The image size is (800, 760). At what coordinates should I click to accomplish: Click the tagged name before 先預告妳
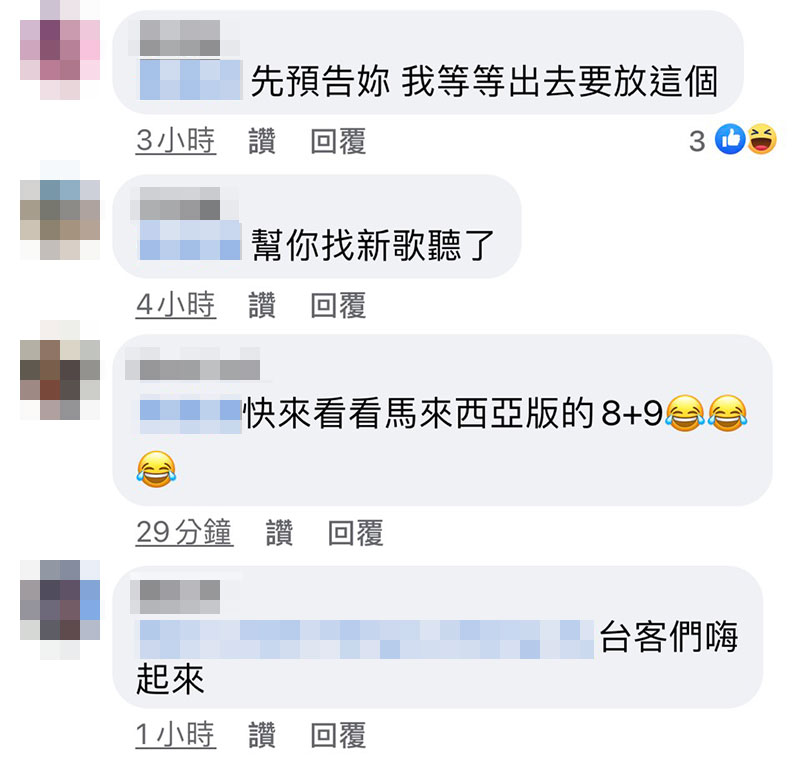click(x=190, y=80)
